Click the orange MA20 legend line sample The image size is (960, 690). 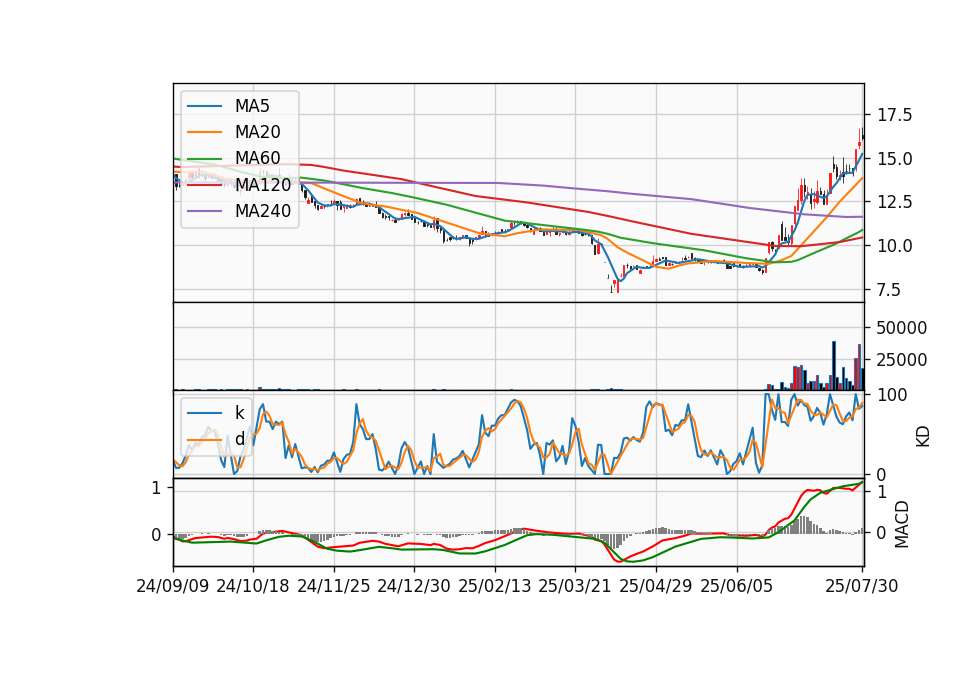(204, 132)
